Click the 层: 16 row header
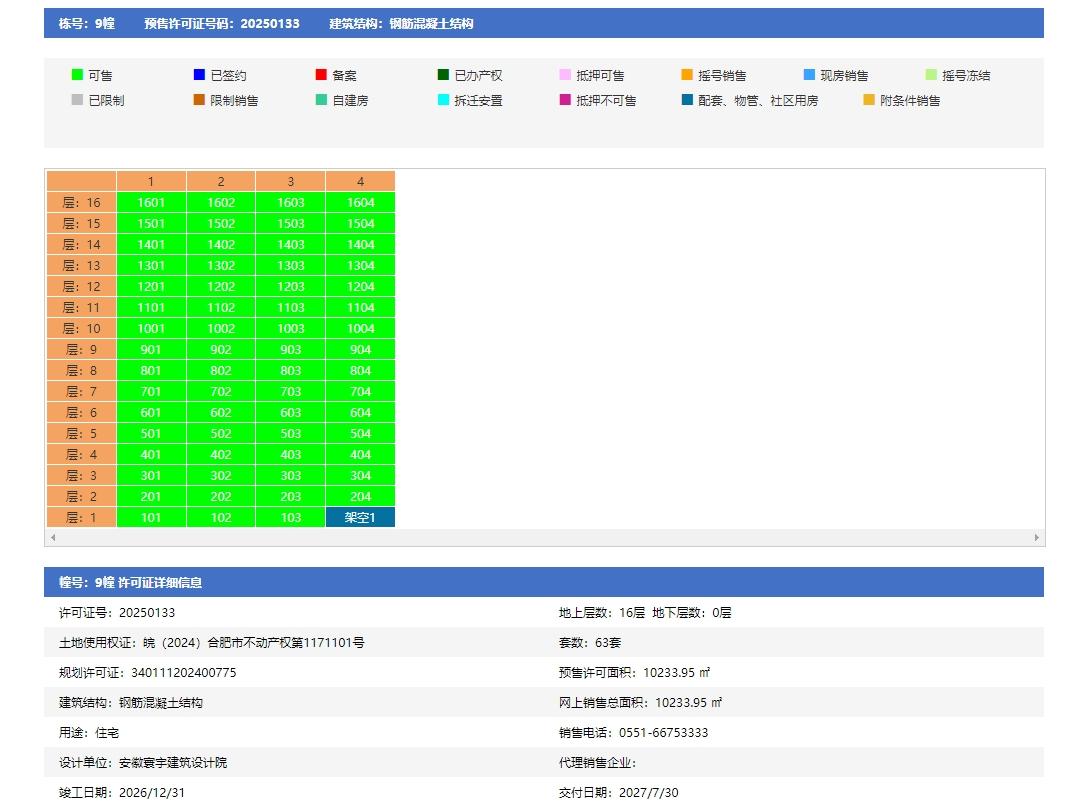This screenshot has height=810, width=1088. click(81, 203)
